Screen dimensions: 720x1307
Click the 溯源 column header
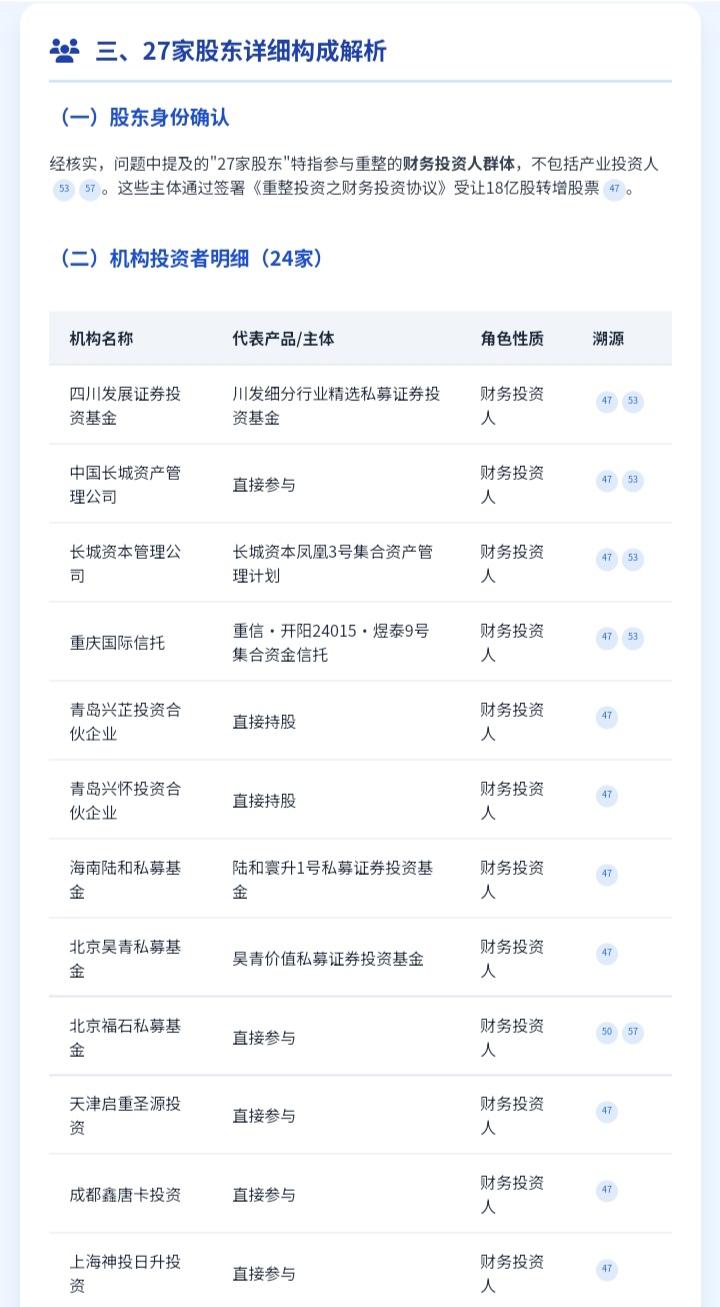(x=608, y=338)
